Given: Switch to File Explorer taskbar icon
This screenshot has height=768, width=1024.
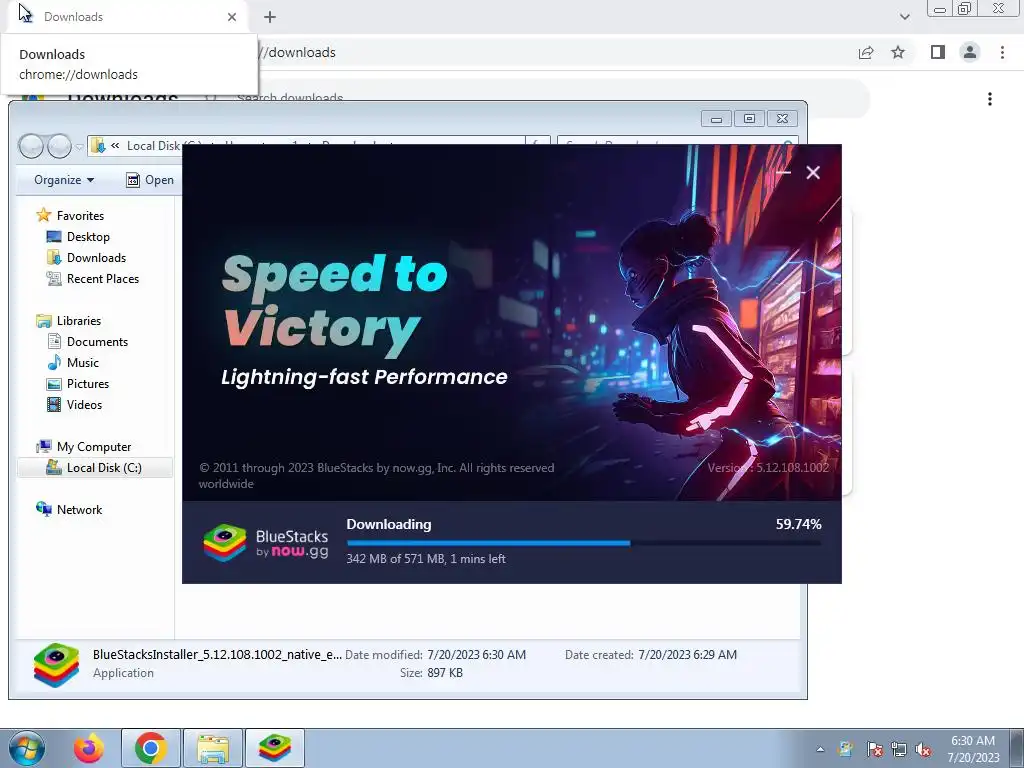Looking at the screenshot, I should 213,748.
